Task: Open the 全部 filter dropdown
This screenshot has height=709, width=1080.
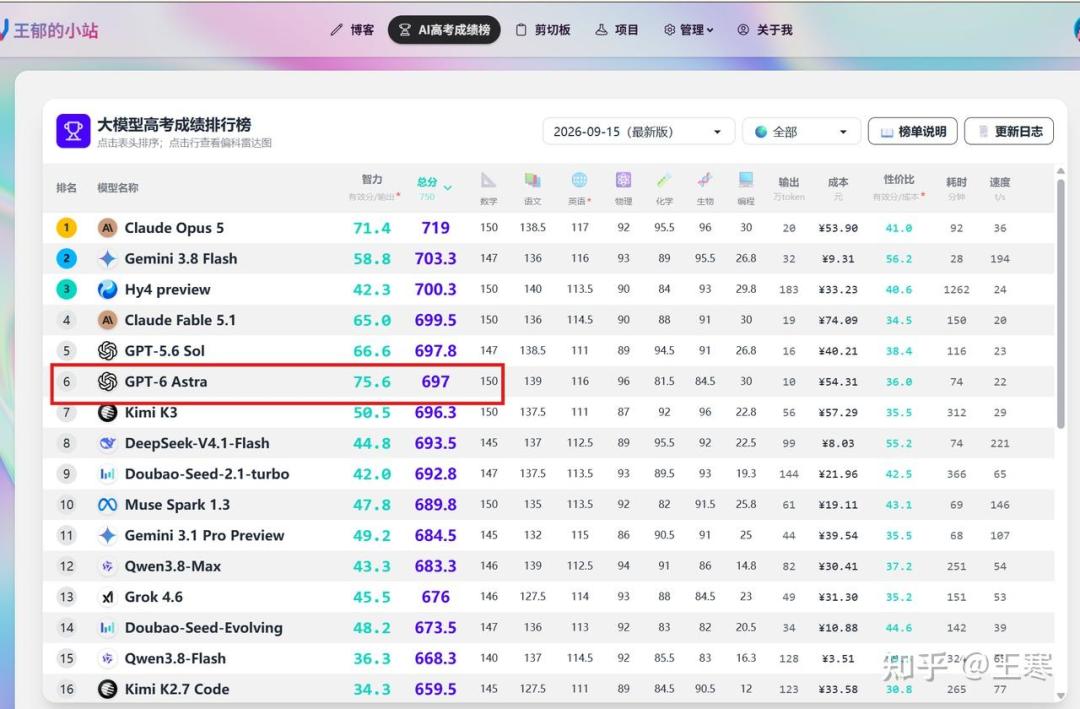Action: click(801, 132)
